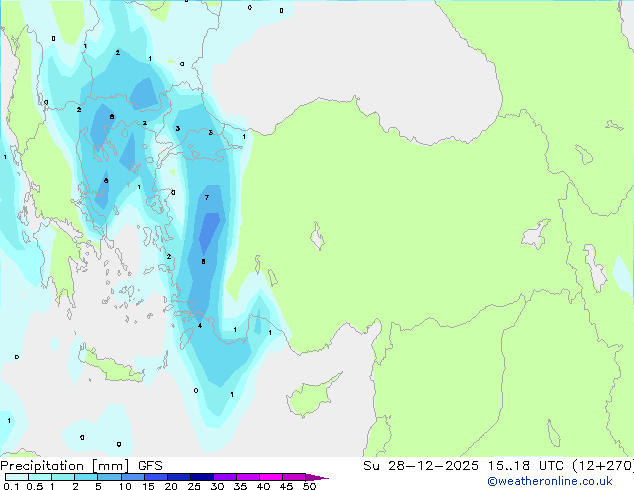Click the 0.1–0.5 mm palest legend swatch
This screenshot has height=490, width=634.
(x=17, y=477)
